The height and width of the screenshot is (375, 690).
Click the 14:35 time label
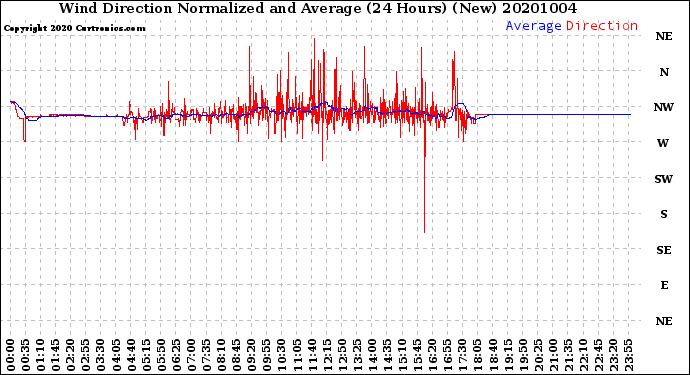[388, 355]
